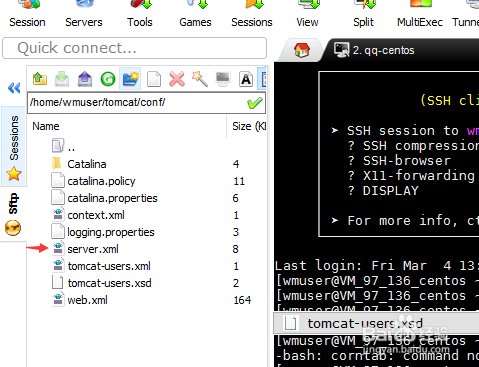Open the Session toolbar button
479x367 pixels.
(x=27, y=15)
